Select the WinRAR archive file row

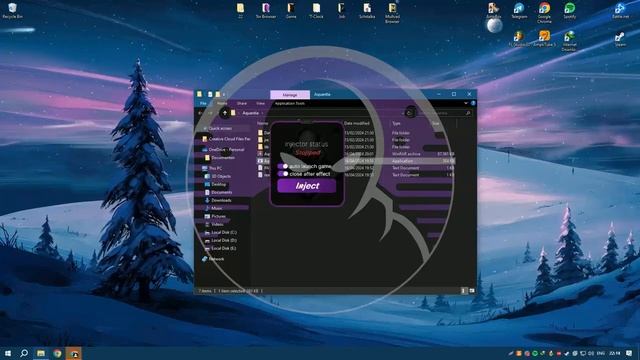[x=356, y=154]
